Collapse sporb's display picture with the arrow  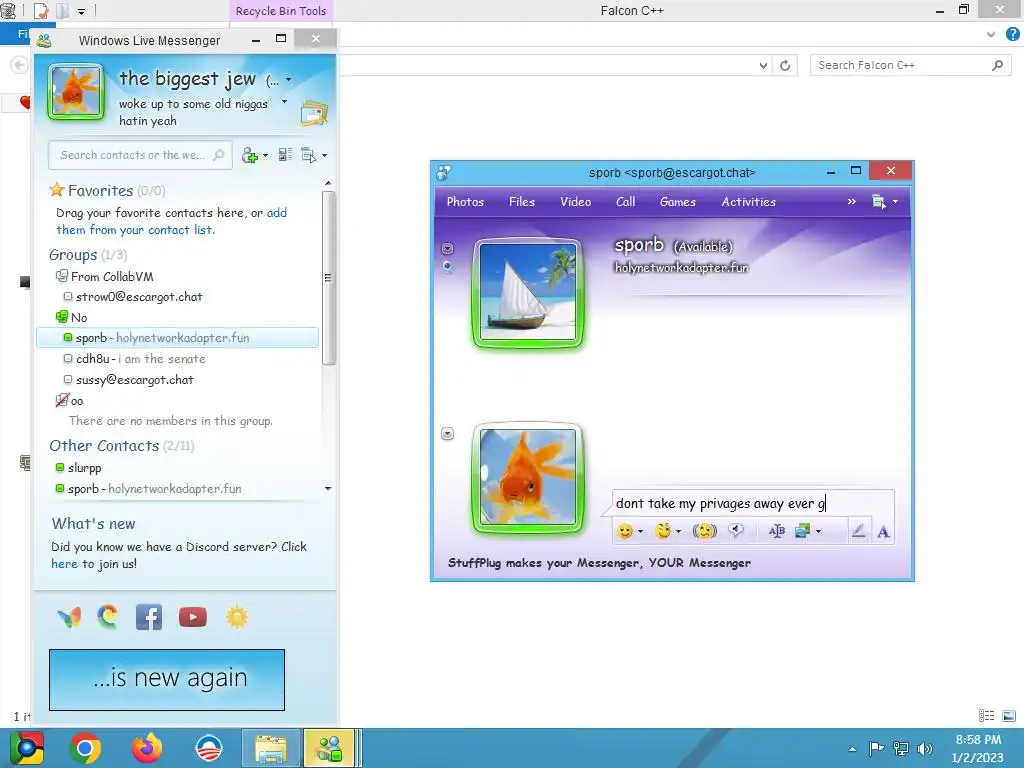447,248
